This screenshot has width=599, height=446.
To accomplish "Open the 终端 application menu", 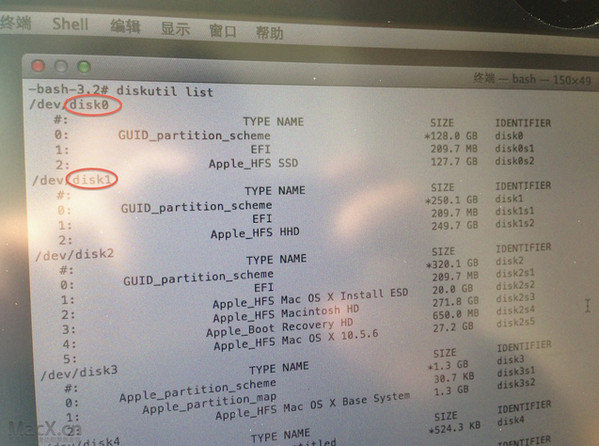I will point(15,23).
